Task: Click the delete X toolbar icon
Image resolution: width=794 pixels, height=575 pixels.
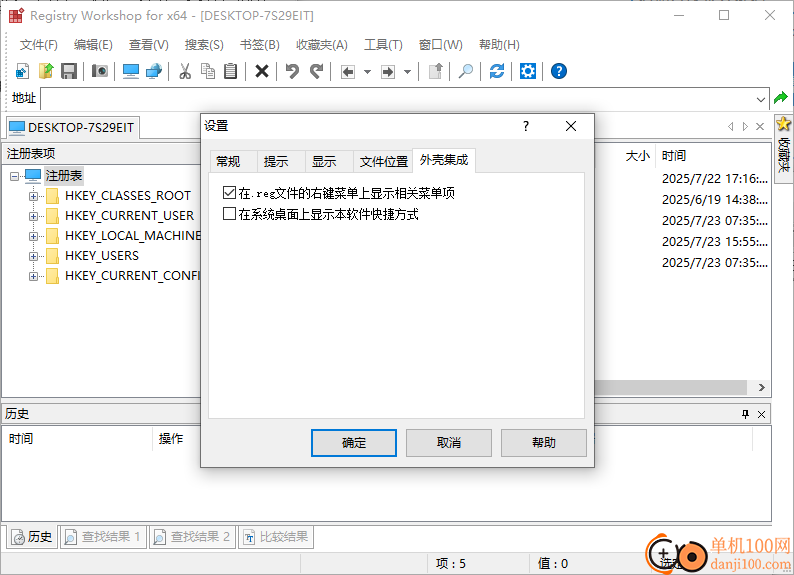Action: click(x=262, y=71)
